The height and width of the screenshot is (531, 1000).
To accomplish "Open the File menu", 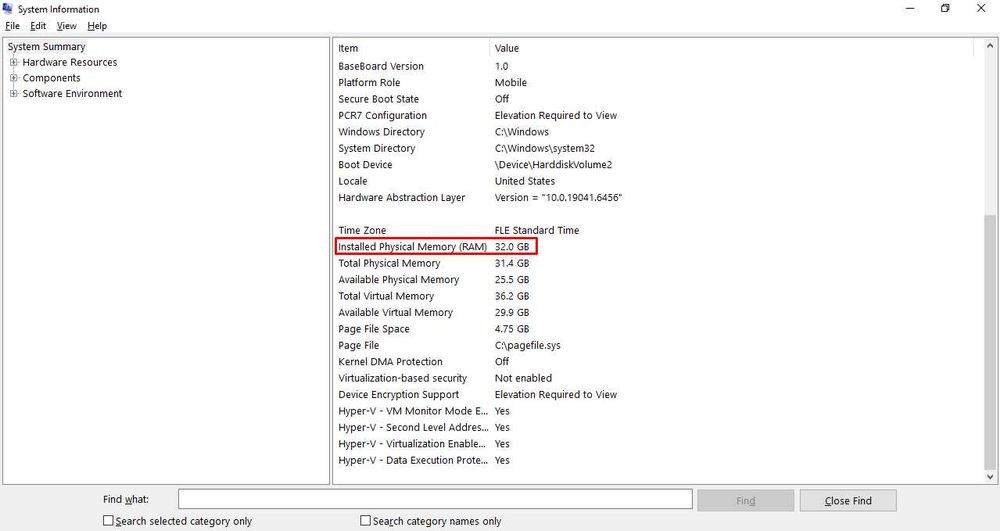I will pos(12,26).
